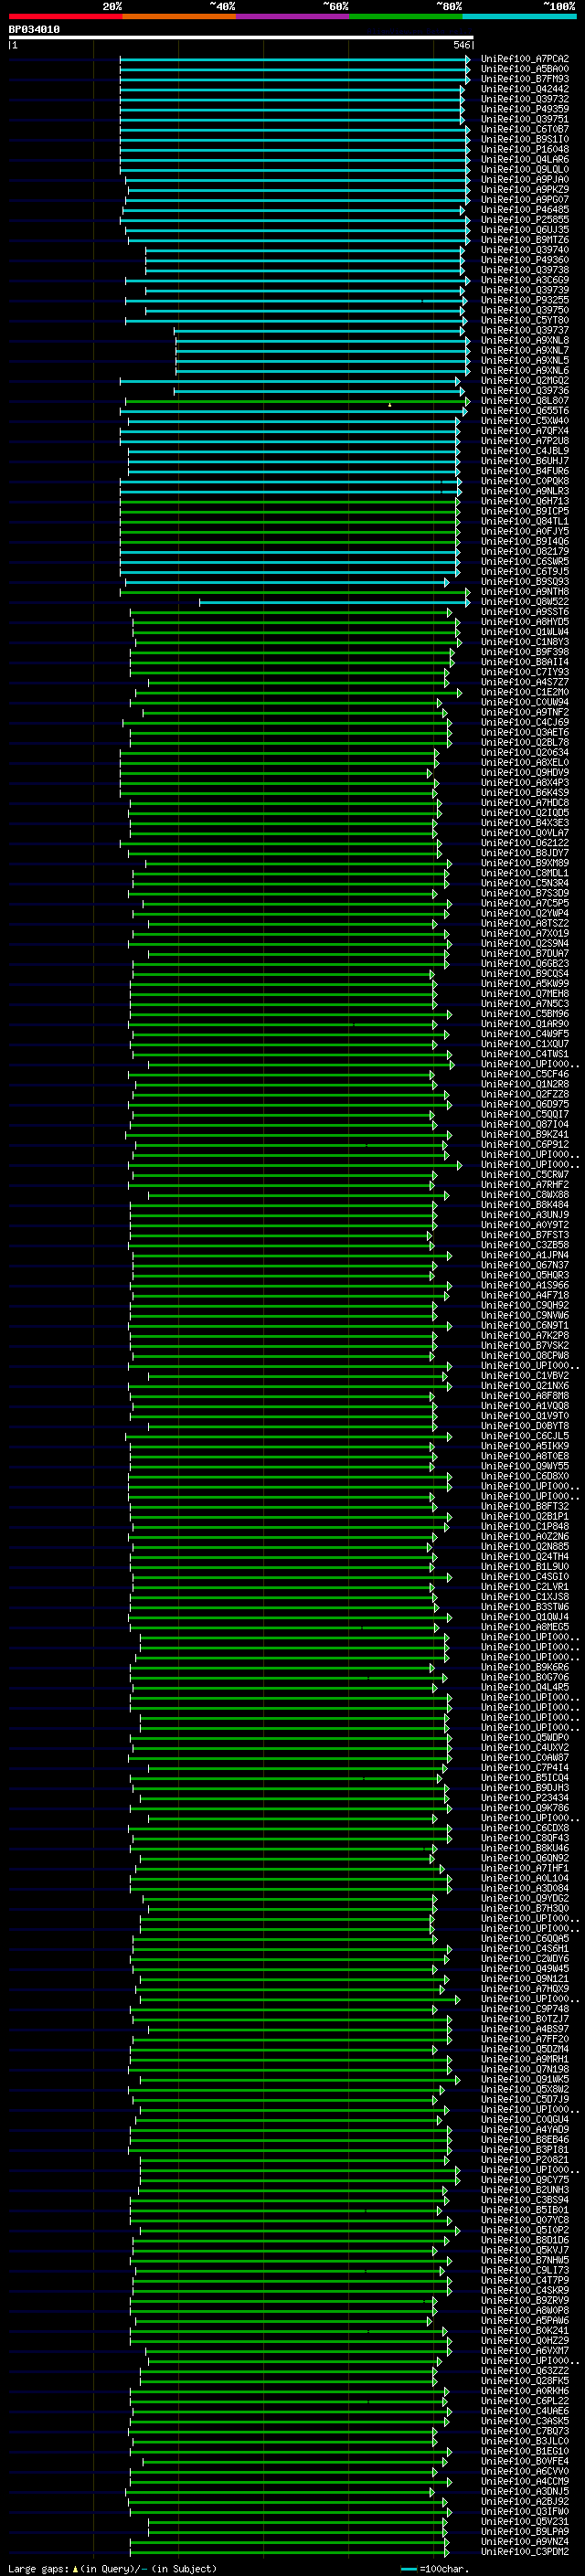The width and height of the screenshot is (585, 2576).
Task: Click the label UniRef100_Q655T6
Action: (x=525, y=411)
